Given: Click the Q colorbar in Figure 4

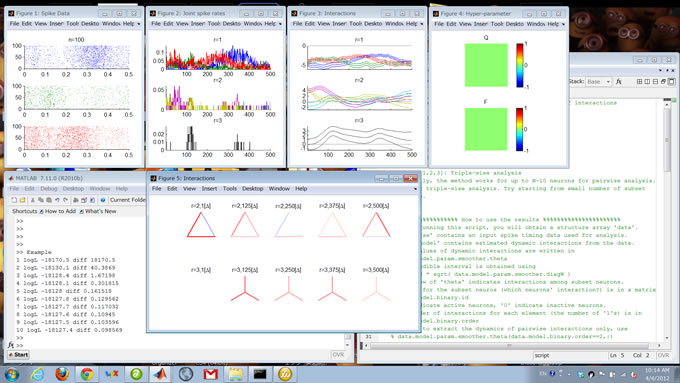Looking at the screenshot, I should pyautogui.click(x=520, y=65).
